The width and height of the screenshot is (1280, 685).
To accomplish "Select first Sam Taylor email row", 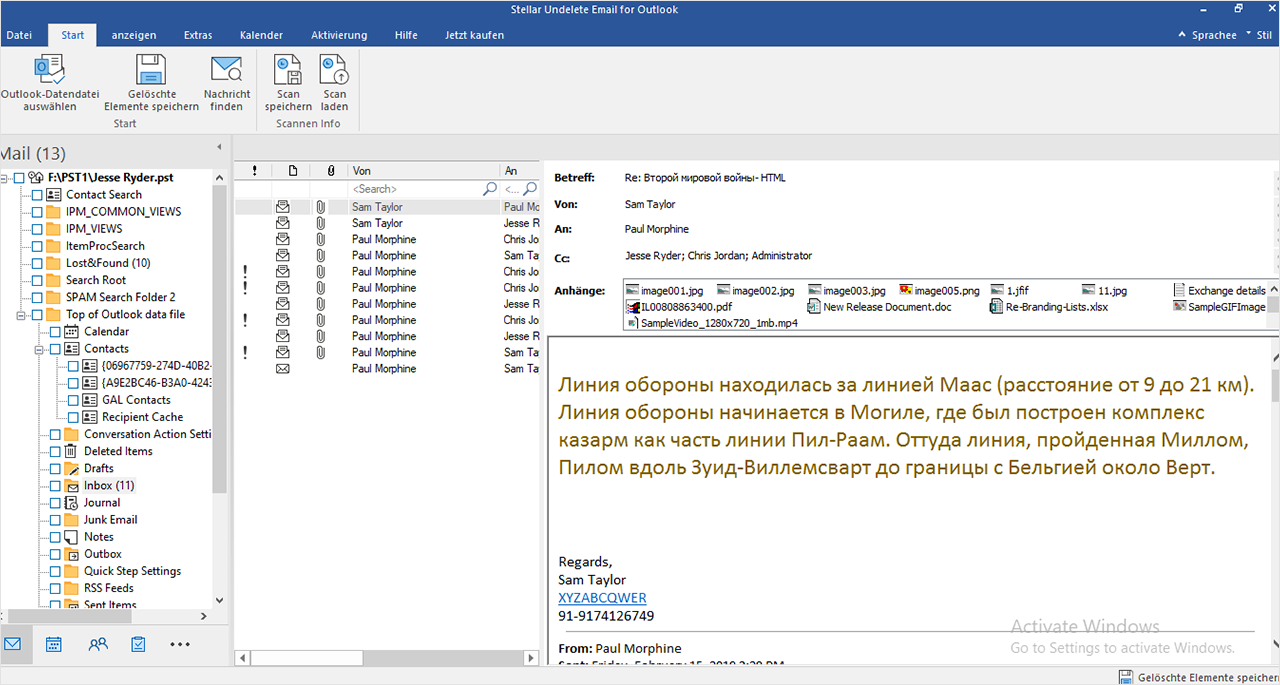I will pos(387,207).
